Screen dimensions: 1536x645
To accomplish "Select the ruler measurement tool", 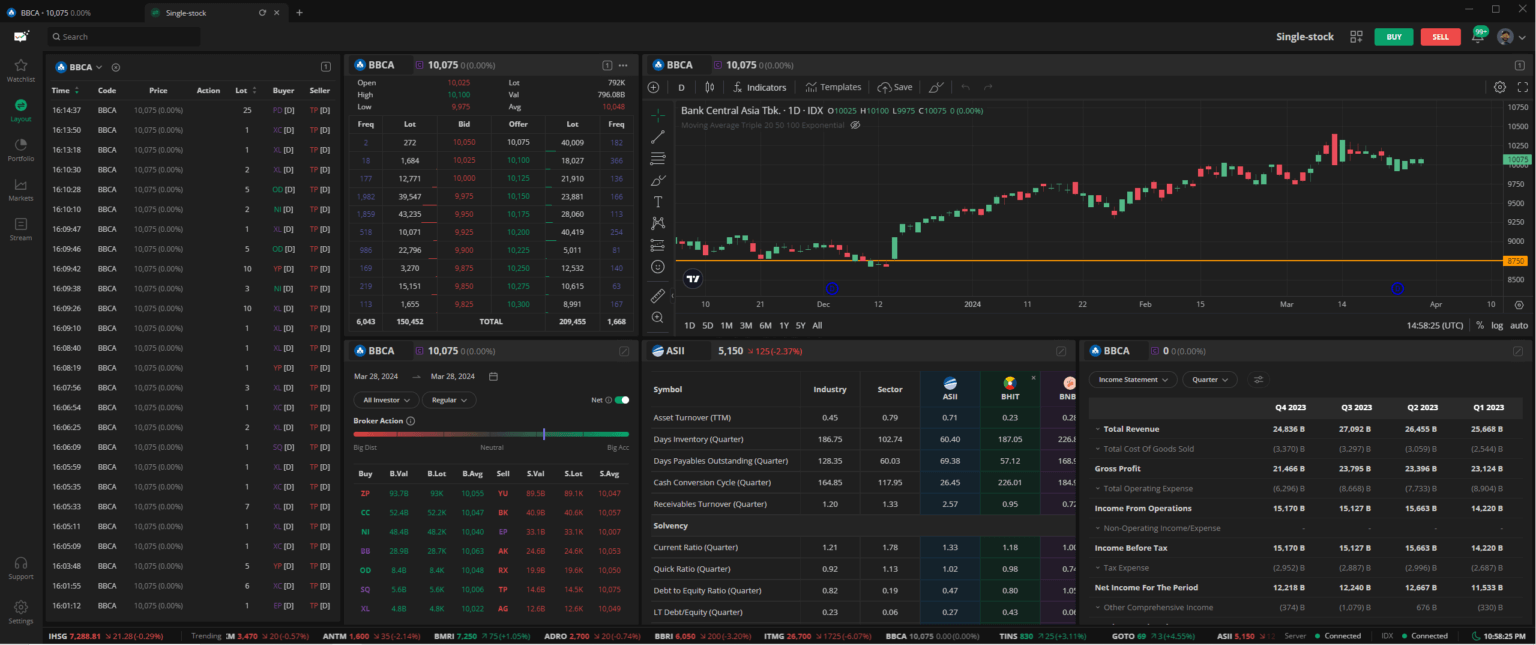I will pyautogui.click(x=657, y=294).
